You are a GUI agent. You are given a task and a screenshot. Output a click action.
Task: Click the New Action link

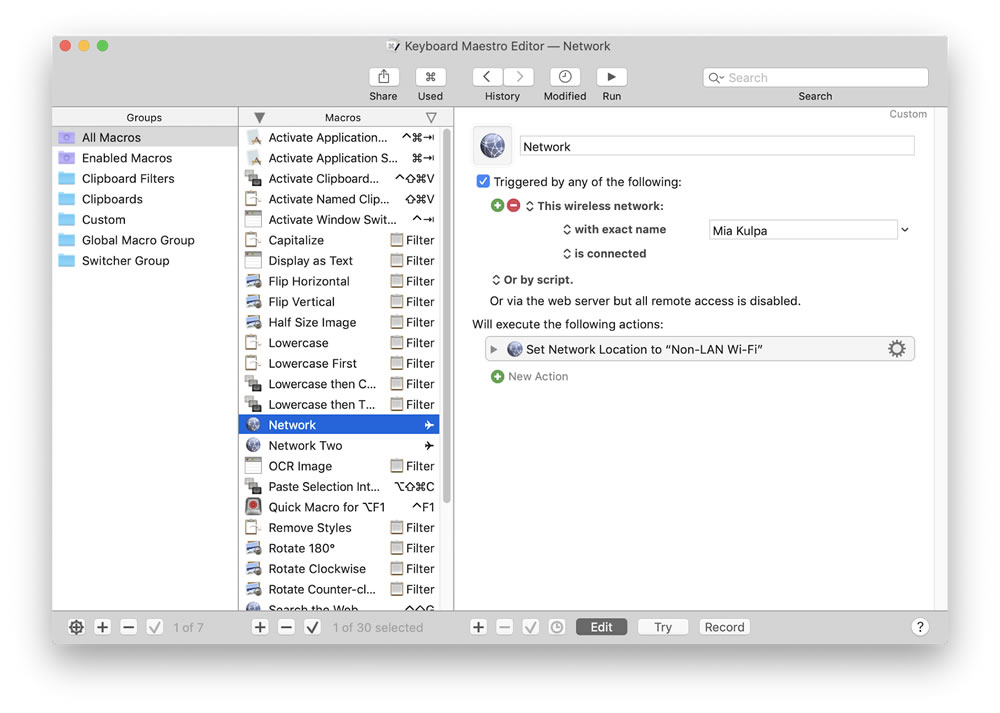click(x=538, y=376)
